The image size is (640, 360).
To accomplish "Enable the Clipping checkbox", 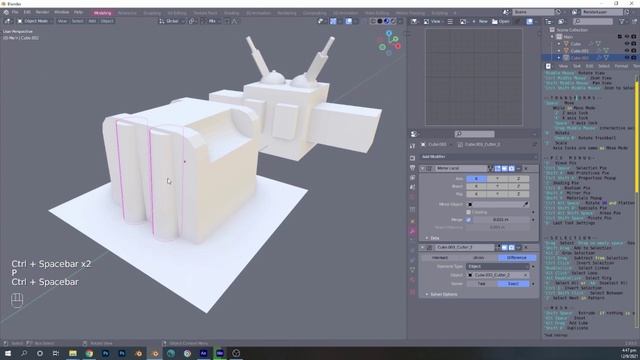I will (x=469, y=212).
